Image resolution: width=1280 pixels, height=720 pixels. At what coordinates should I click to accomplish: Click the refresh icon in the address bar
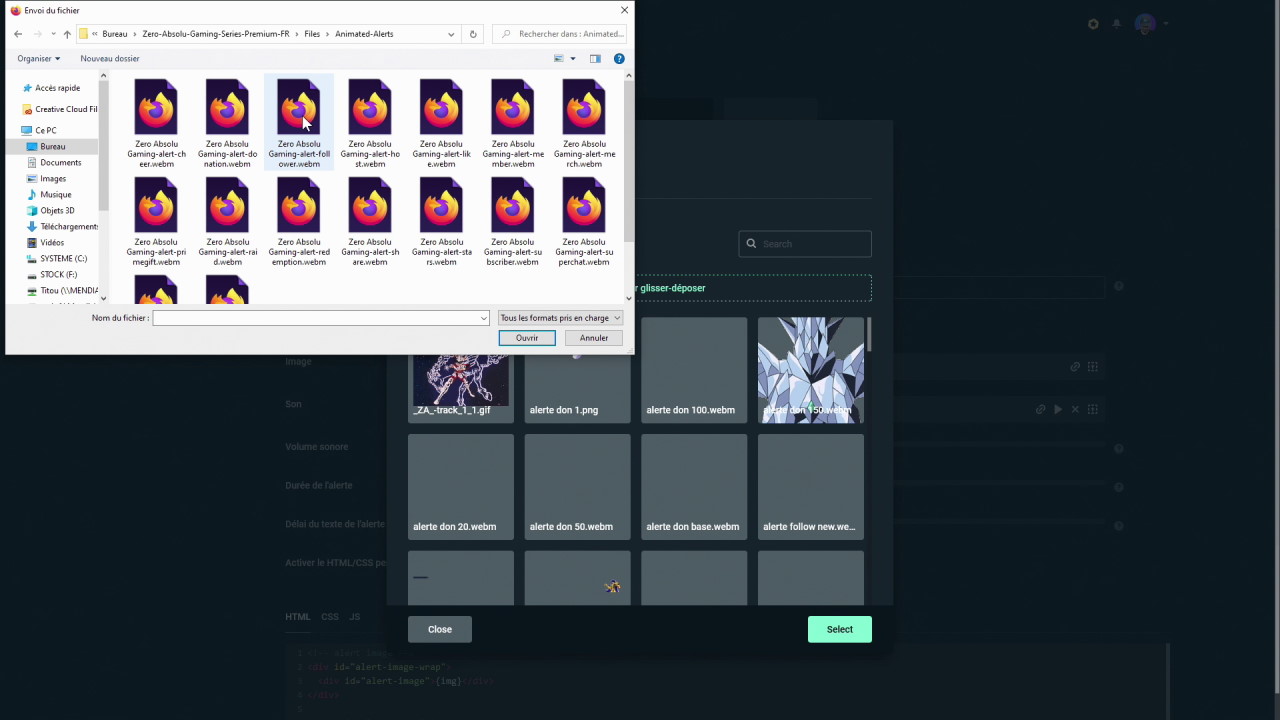point(472,33)
